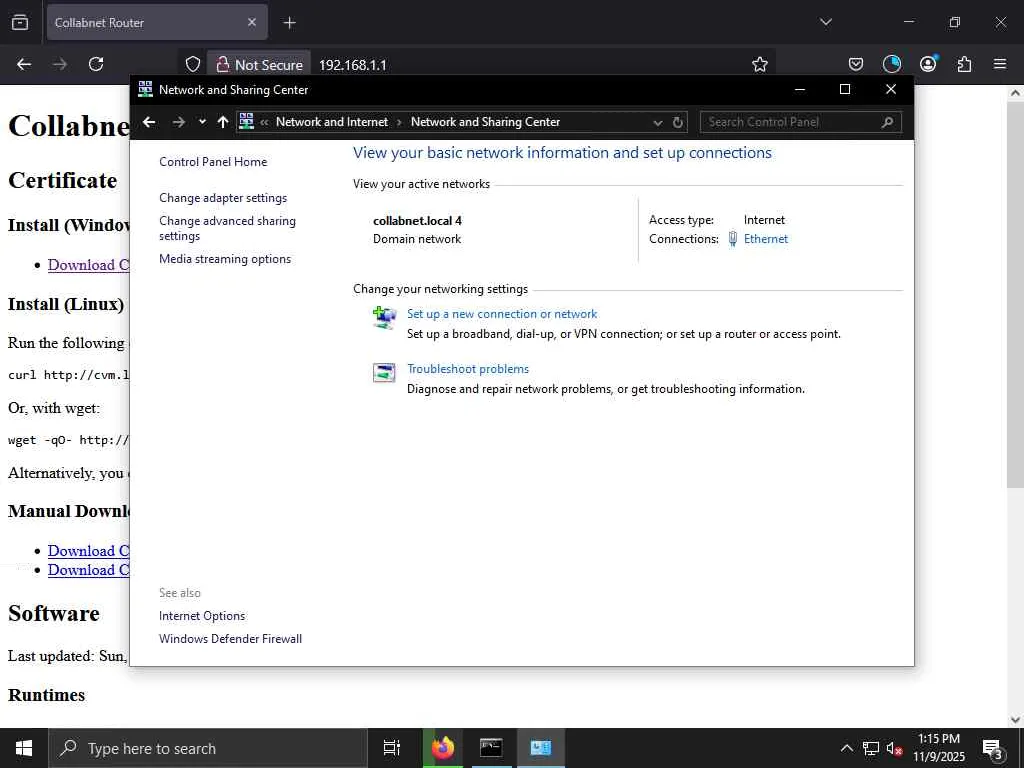Click the collabnet.local 4 network name
Screen dimensions: 1024x768
417,221
